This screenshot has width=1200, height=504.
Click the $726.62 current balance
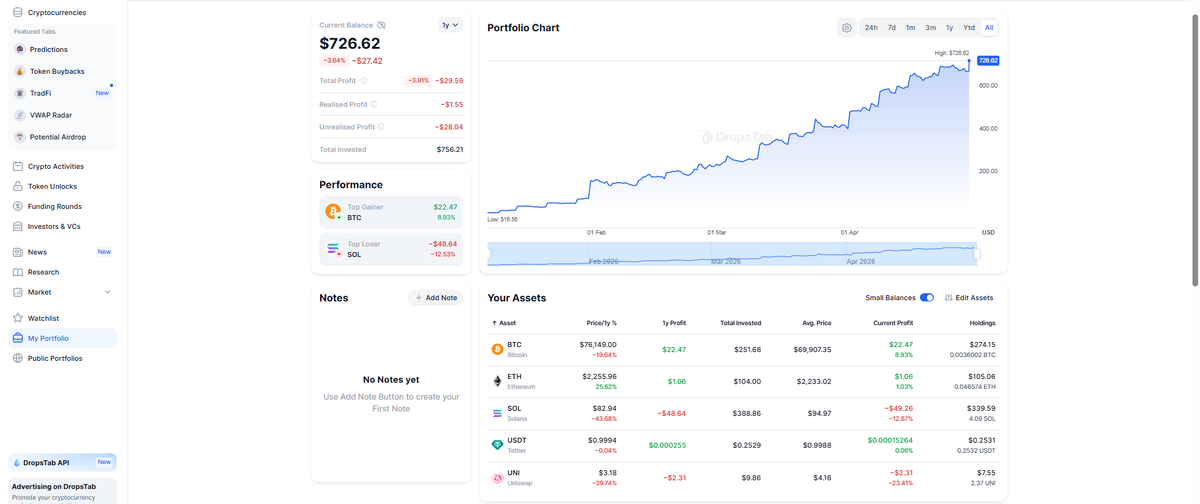(350, 44)
